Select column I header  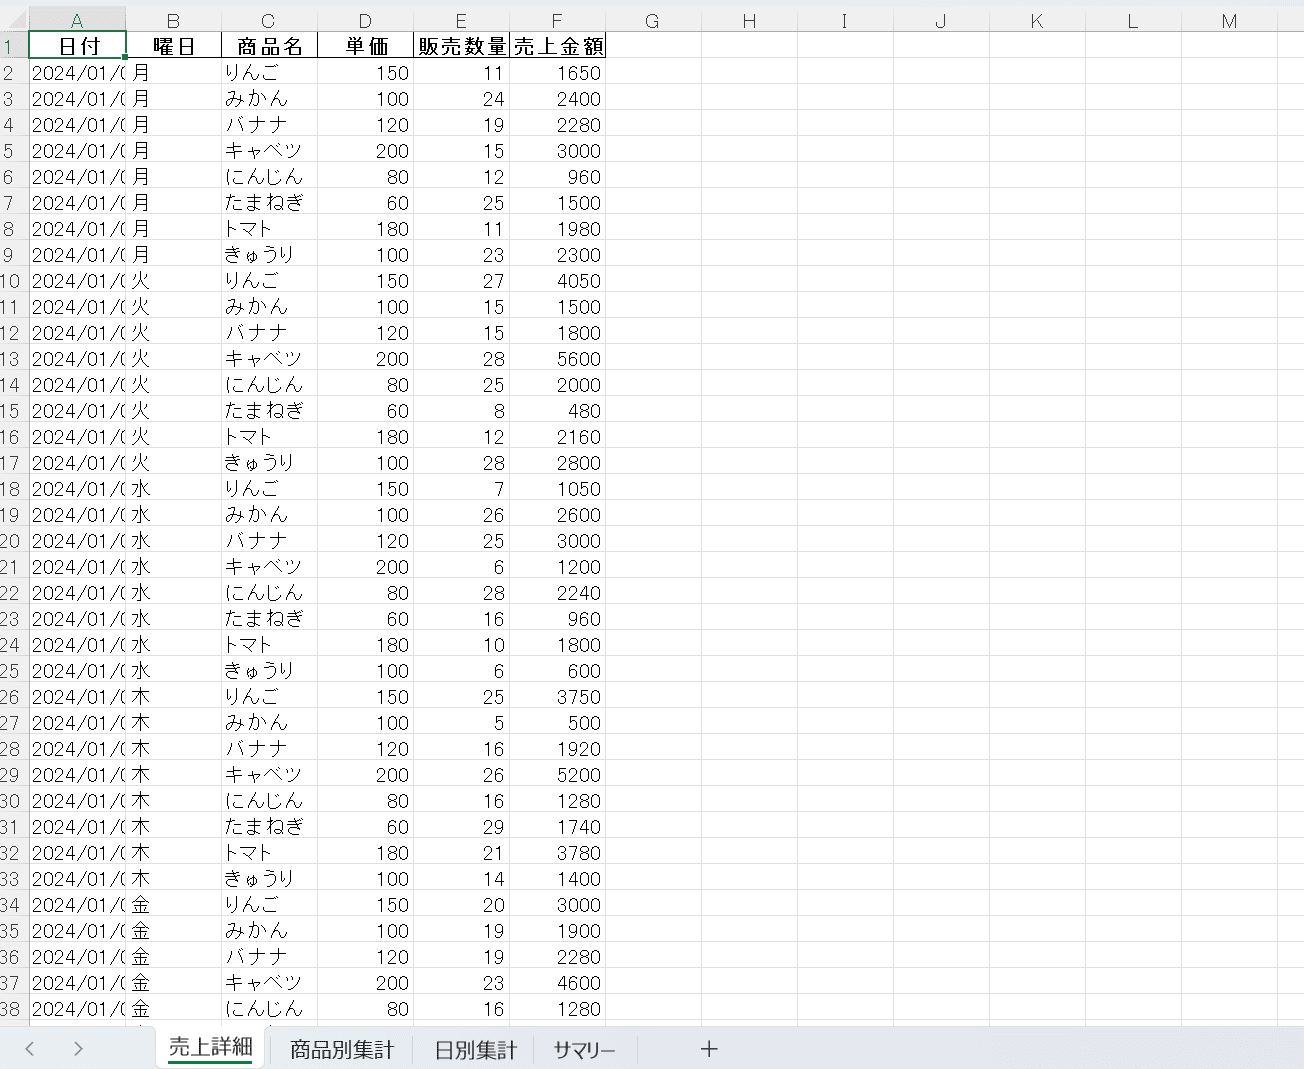pos(845,20)
